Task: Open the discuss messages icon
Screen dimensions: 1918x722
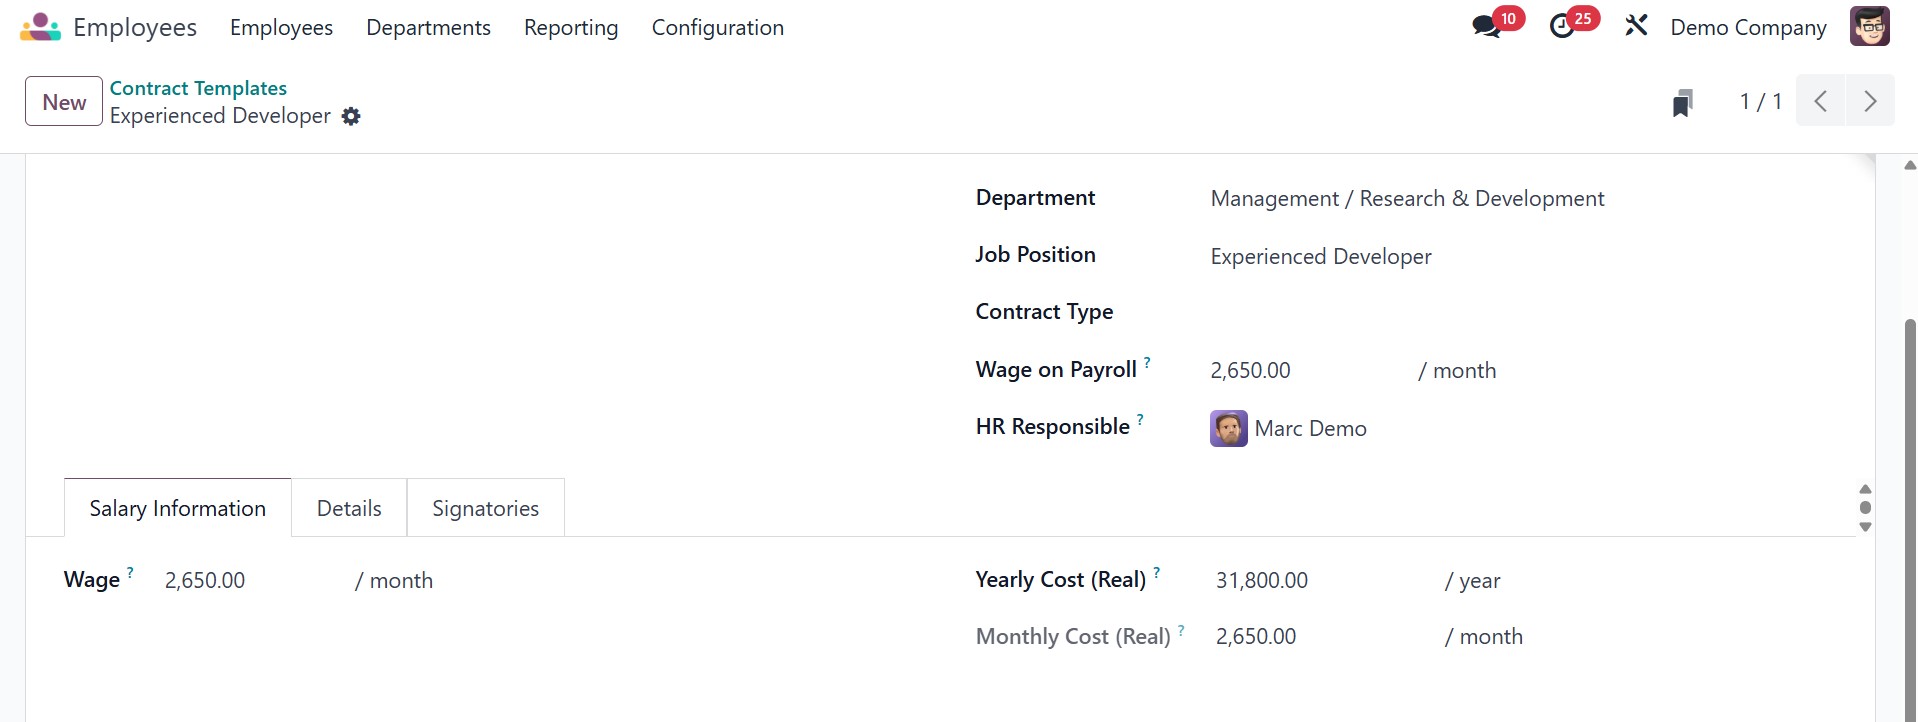Action: coord(1486,27)
